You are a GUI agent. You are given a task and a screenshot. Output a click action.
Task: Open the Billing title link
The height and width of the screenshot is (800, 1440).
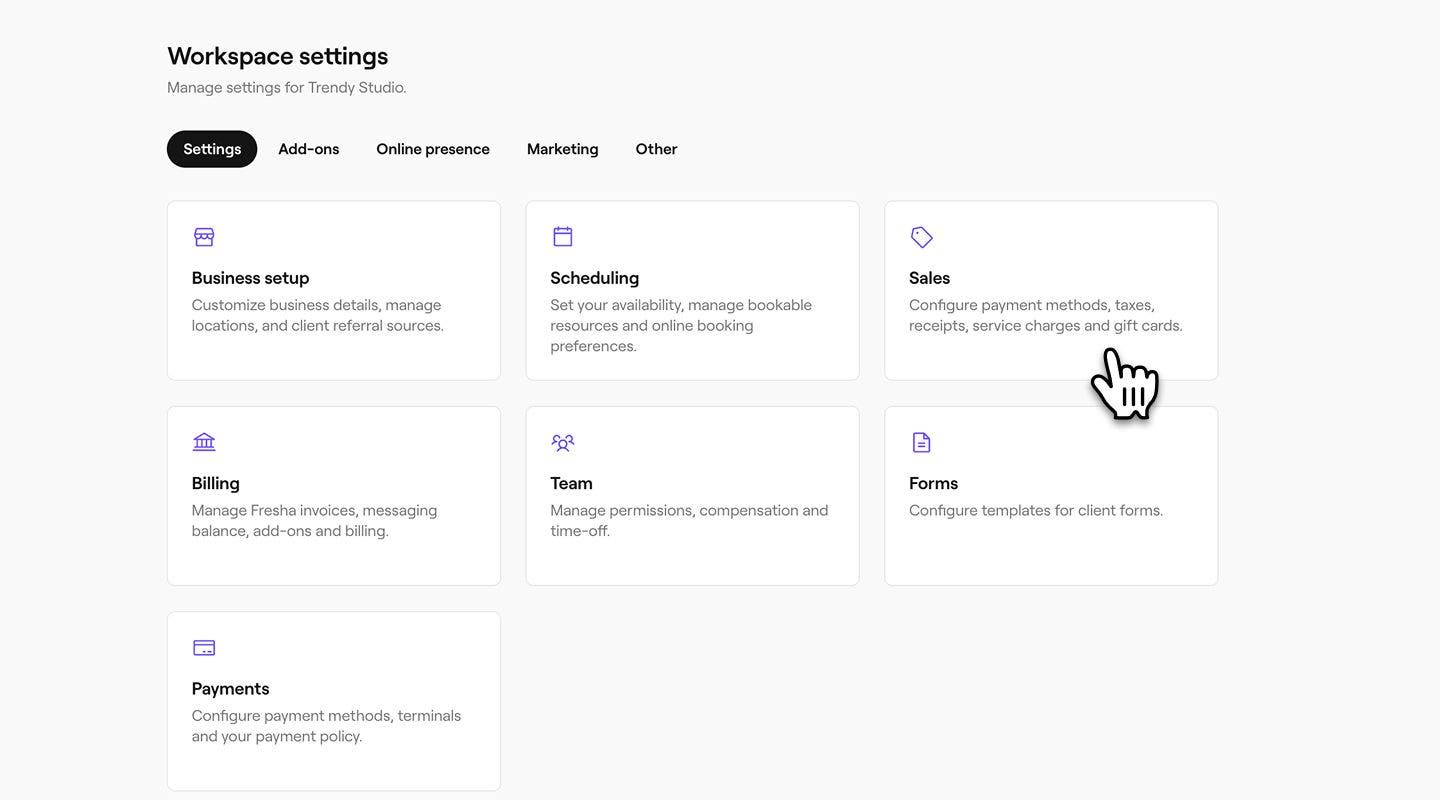coord(216,483)
